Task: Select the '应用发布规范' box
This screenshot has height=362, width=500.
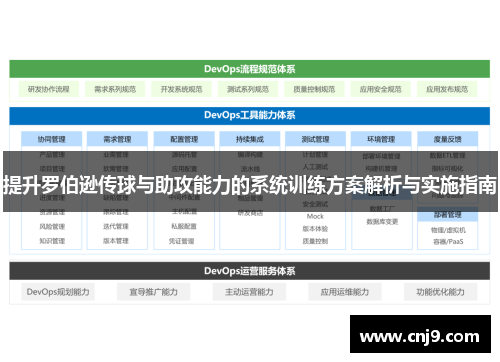Action: click(x=447, y=89)
